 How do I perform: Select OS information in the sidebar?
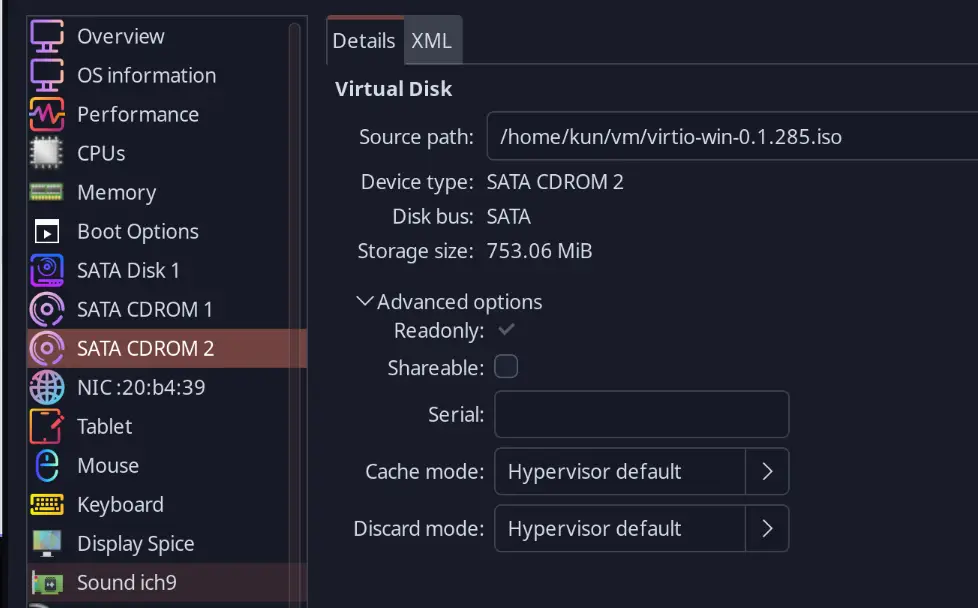146,75
